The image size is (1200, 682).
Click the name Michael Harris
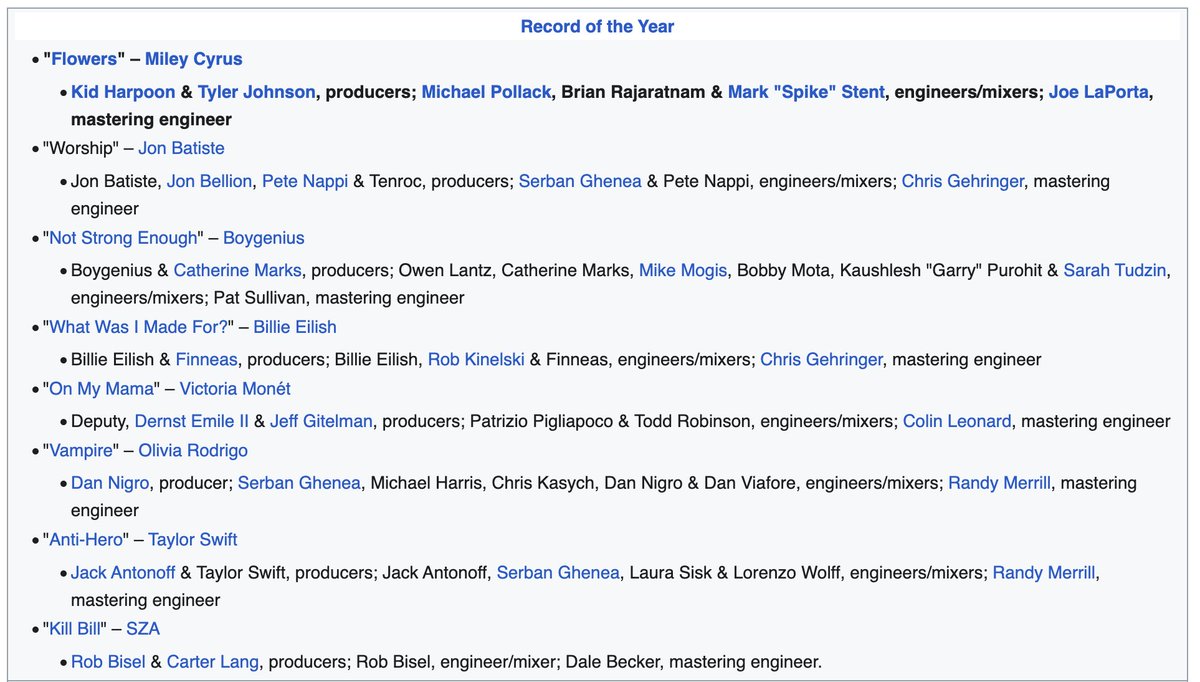point(427,483)
